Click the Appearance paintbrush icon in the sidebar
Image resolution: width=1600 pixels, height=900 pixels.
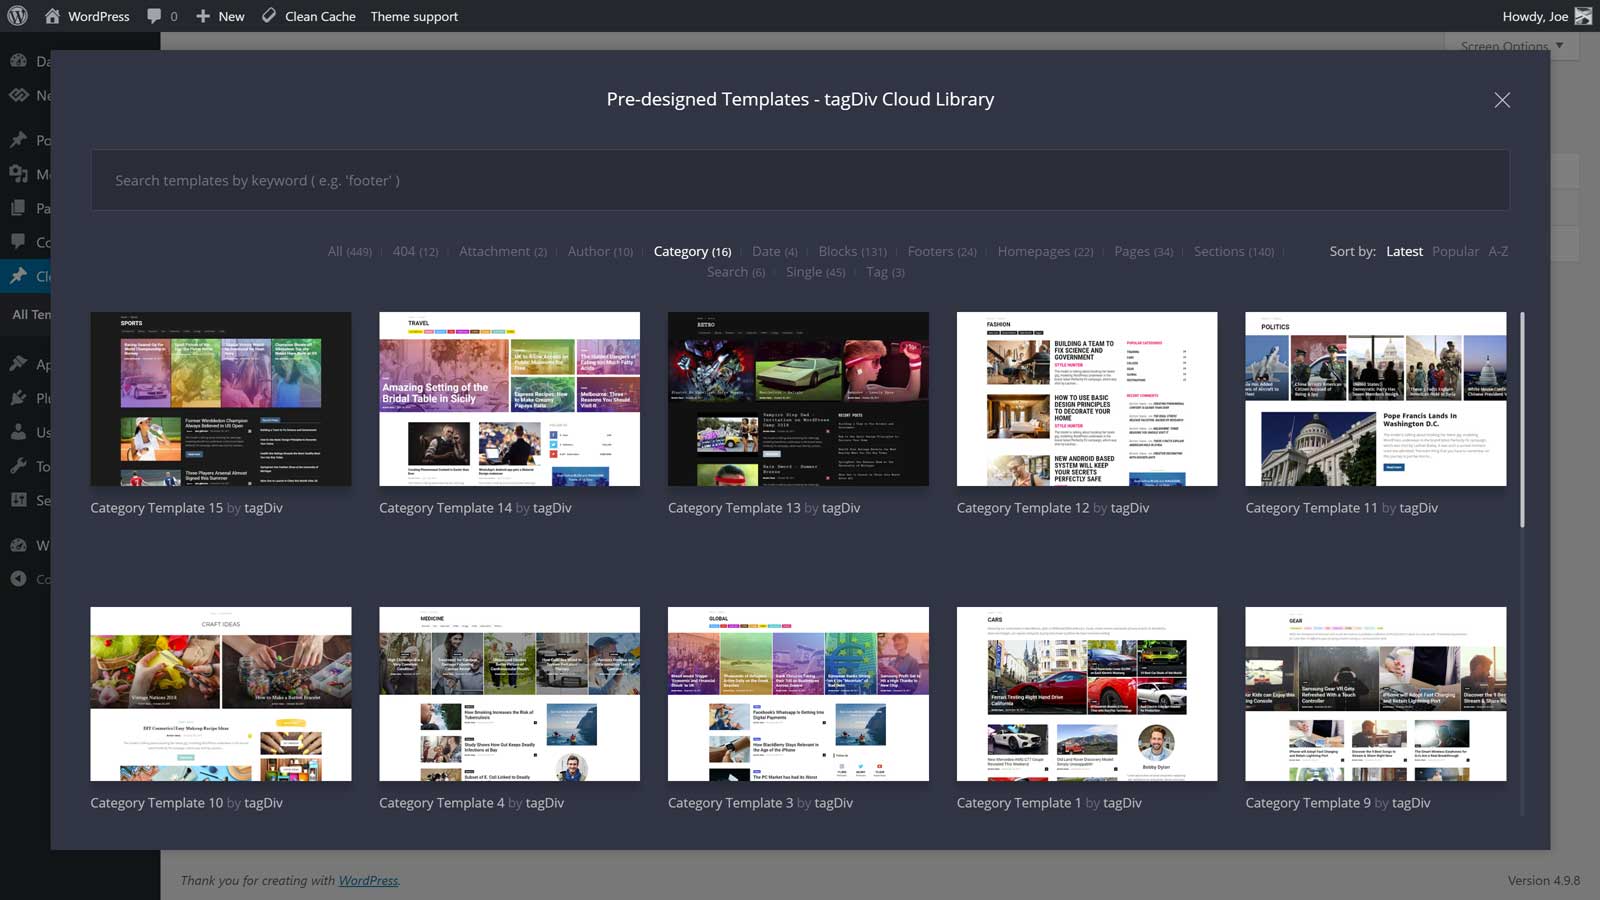(x=18, y=364)
